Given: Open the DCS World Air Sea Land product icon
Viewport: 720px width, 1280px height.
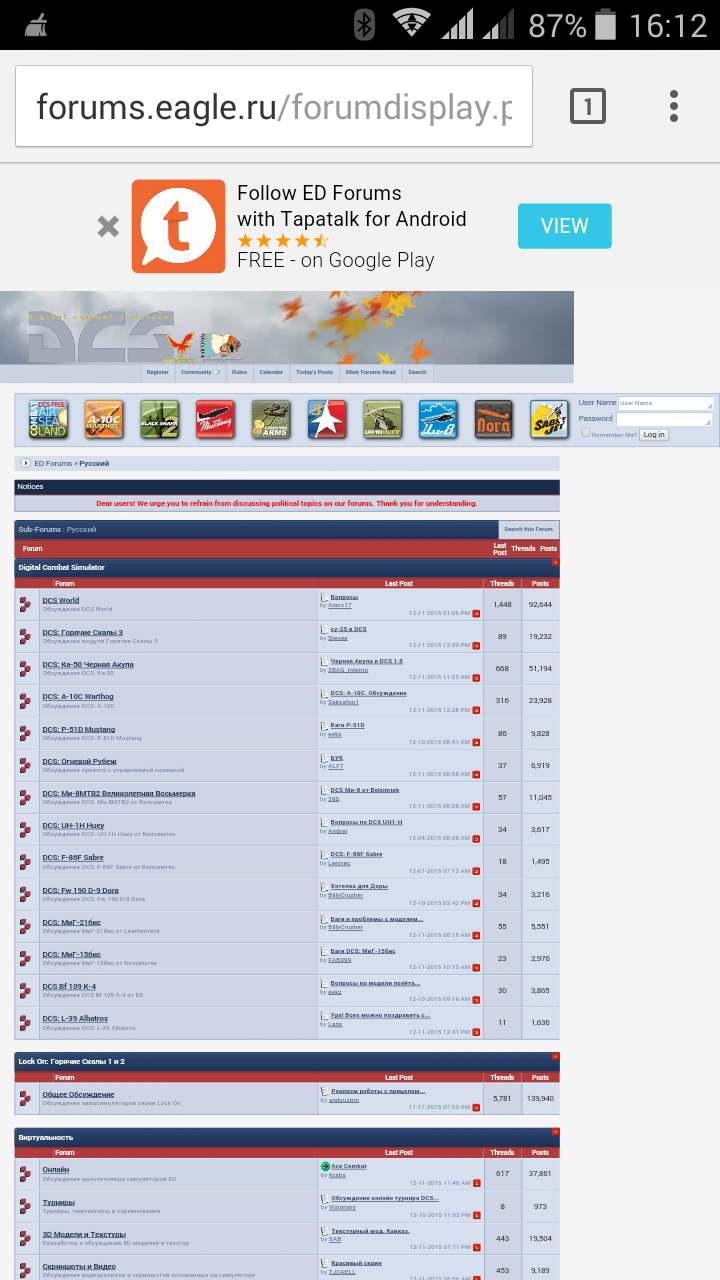Looking at the screenshot, I should (48, 419).
